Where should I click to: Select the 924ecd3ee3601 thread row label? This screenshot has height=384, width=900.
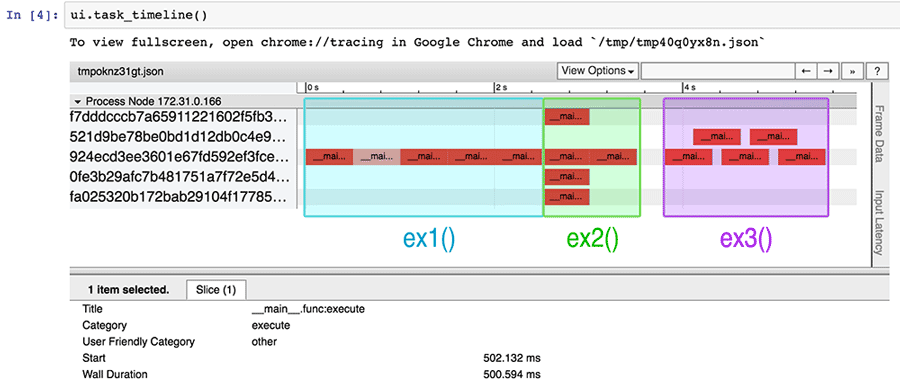coord(178,157)
